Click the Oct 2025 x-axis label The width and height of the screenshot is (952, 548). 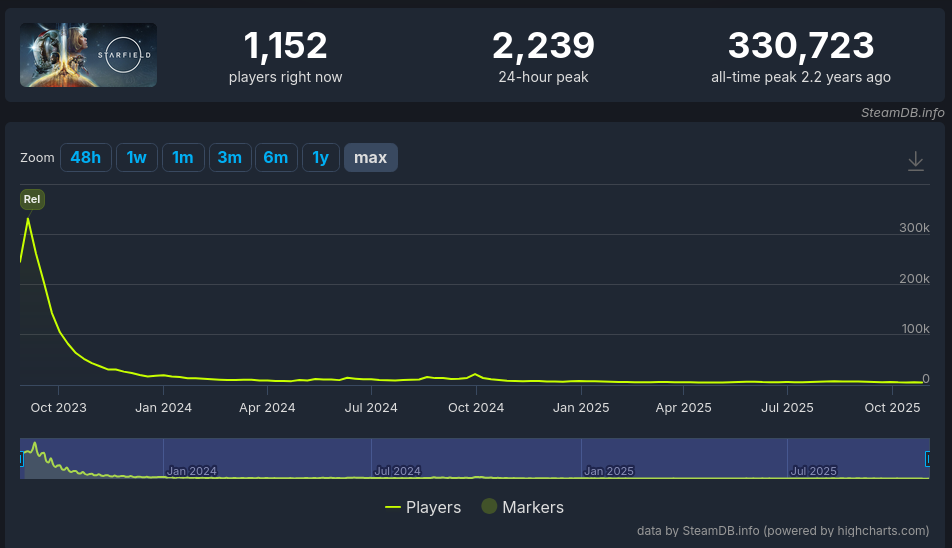point(892,408)
